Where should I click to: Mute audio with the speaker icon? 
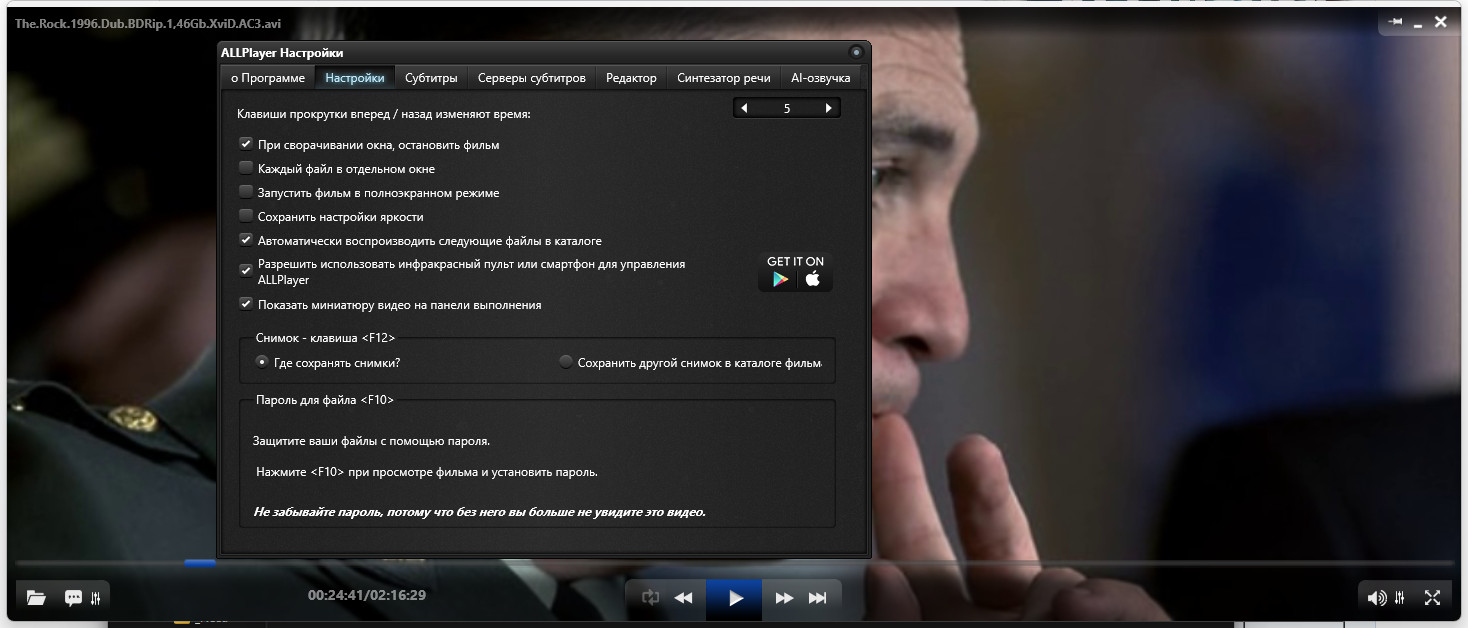click(1377, 598)
